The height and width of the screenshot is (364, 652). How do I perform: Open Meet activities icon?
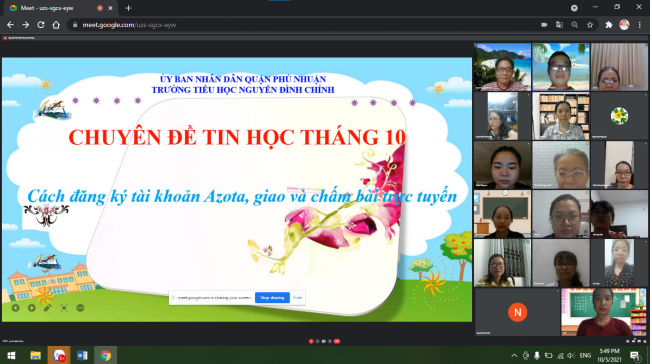click(645, 342)
